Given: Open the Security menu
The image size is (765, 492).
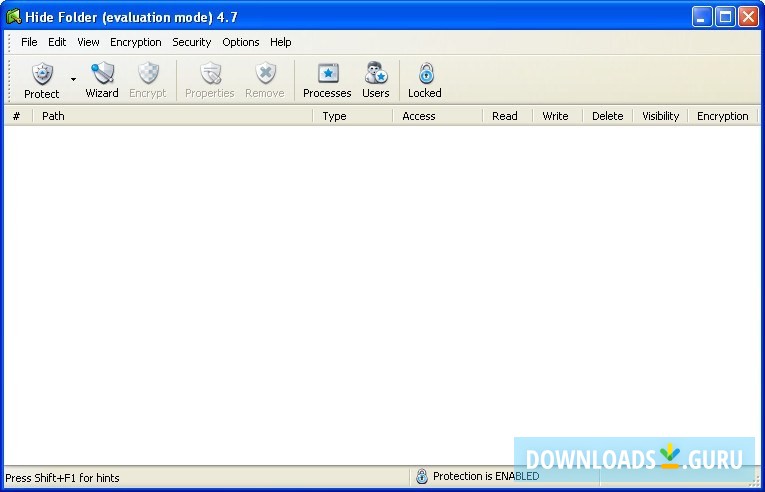Looking at the screenshot, I should pos(192,42).
